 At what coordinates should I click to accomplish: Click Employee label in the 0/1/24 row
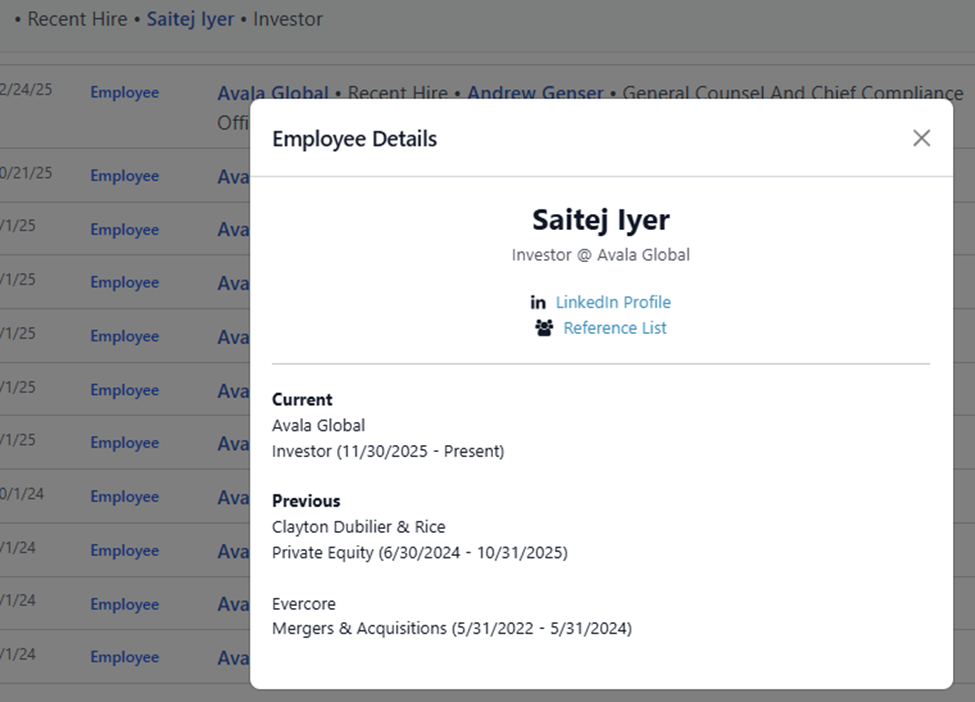(124, 496)
